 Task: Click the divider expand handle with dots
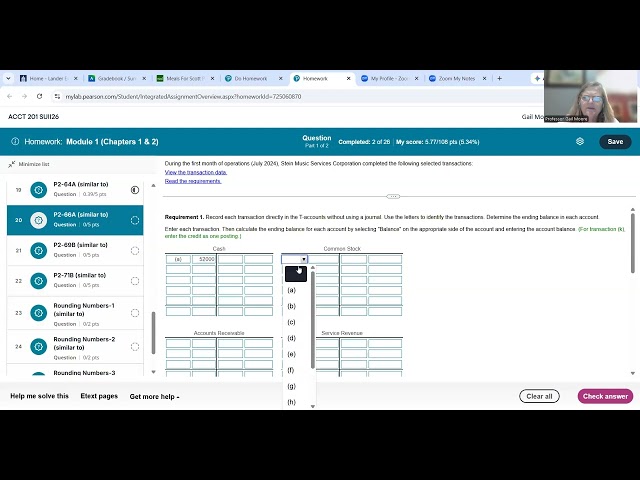pos(393,196)
